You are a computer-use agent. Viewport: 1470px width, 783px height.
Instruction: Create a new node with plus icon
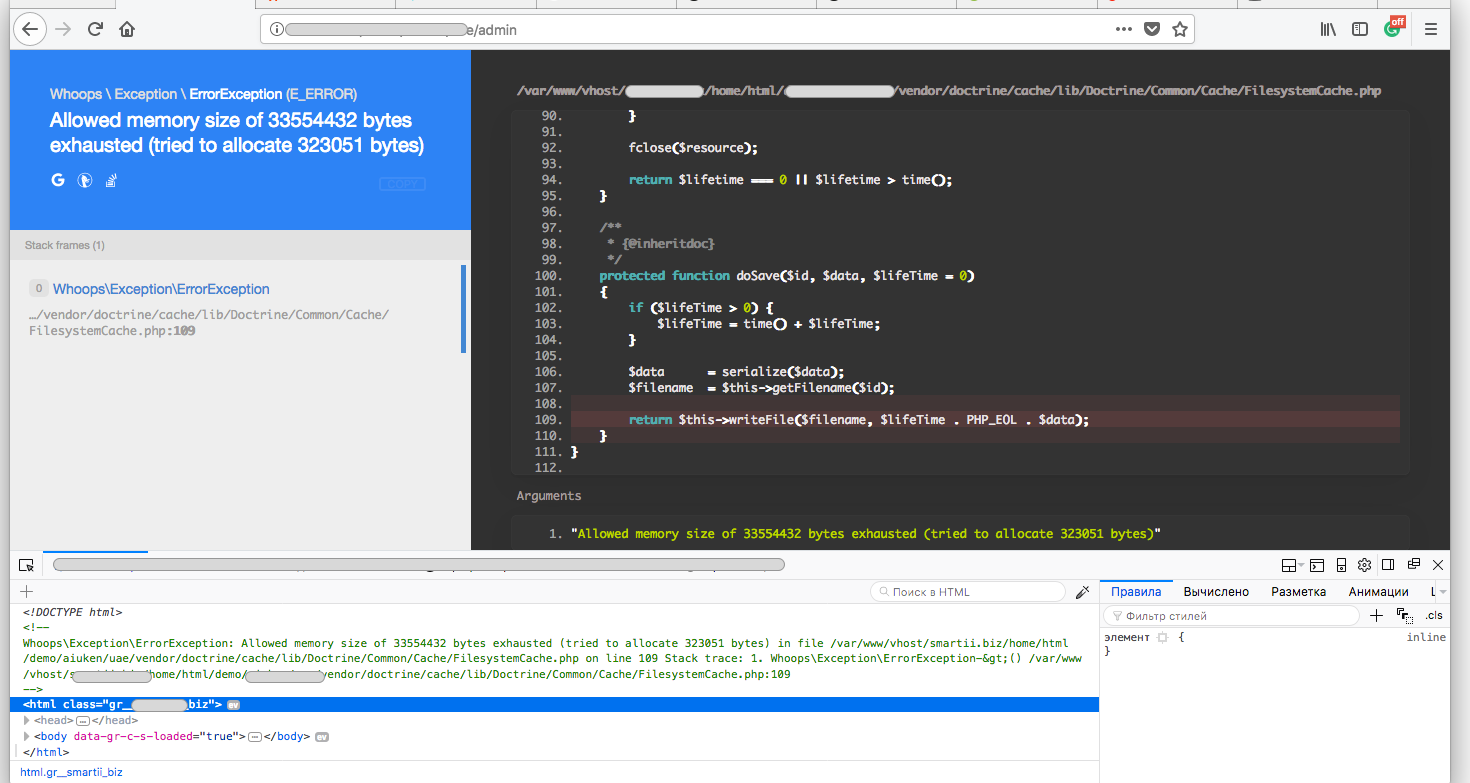(27, 592)
